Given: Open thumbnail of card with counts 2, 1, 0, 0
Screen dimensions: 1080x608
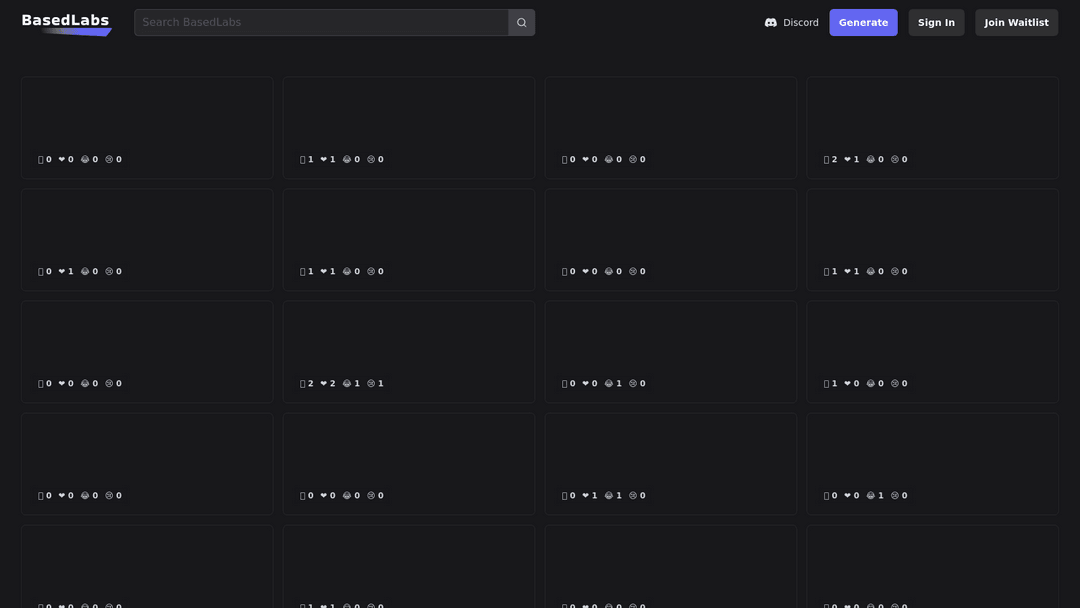Looking at the screenshot, I should coord(932,114).
